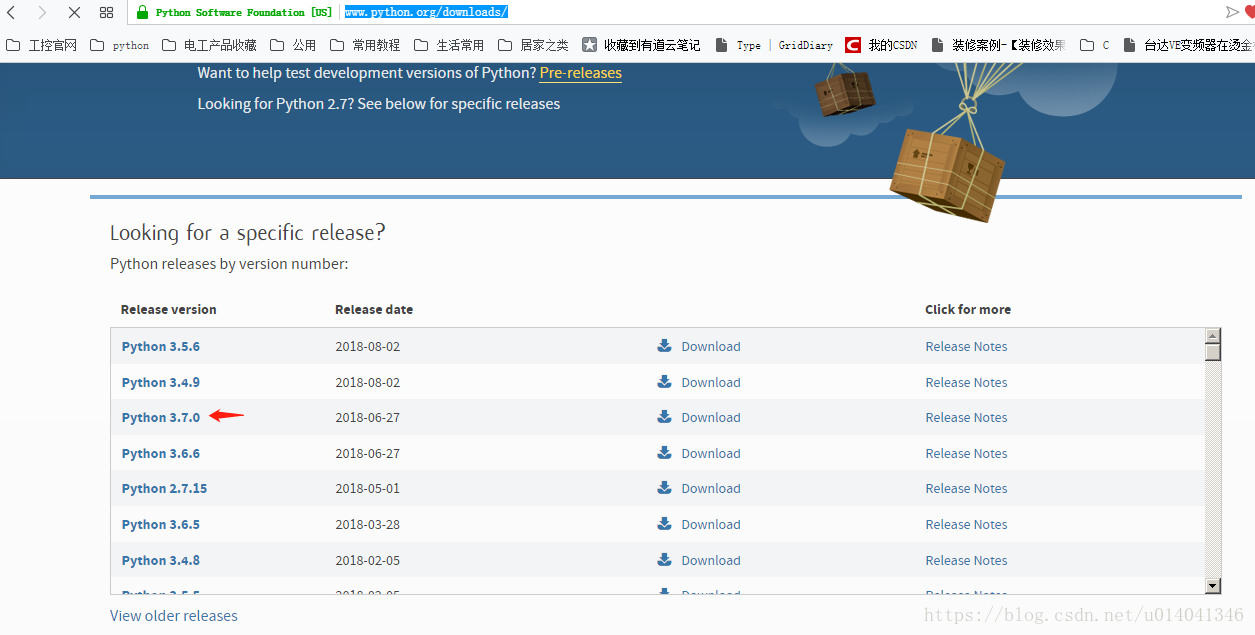Open the Python 3.6.5 release link
The width and height of the screenshot is (1255, 635).
click(160, 525)
